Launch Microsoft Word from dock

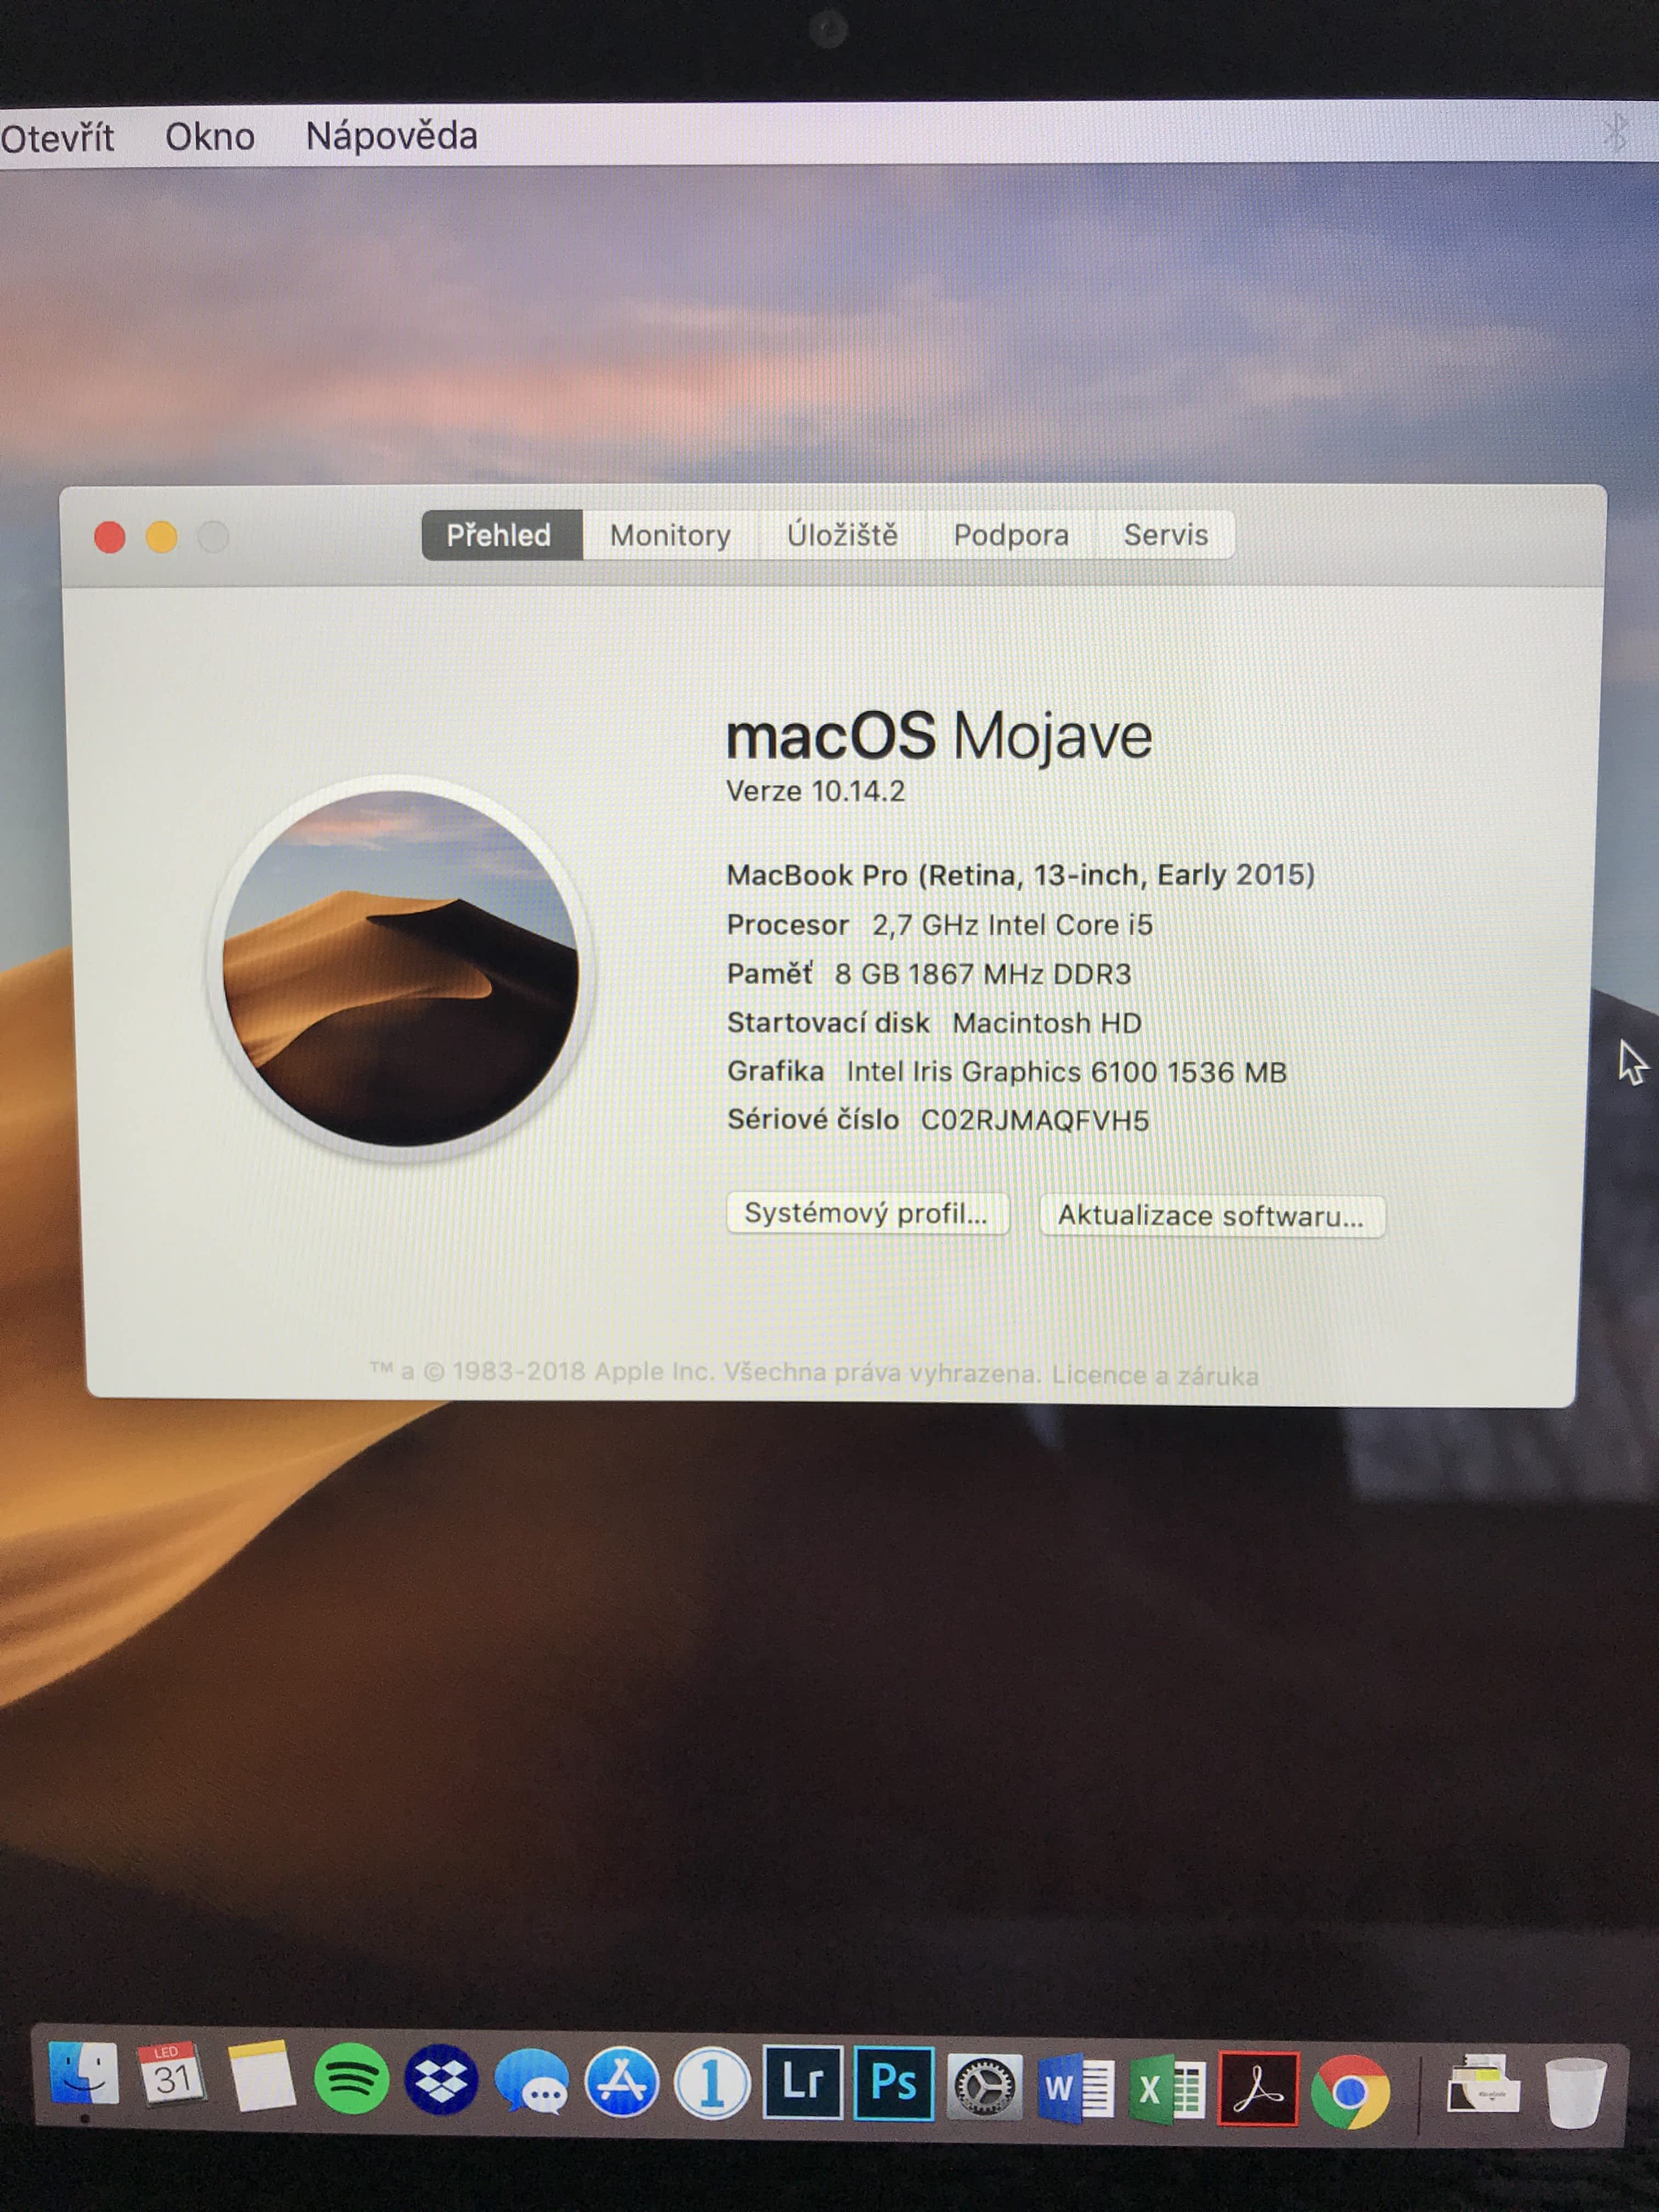[1075, 2088]
